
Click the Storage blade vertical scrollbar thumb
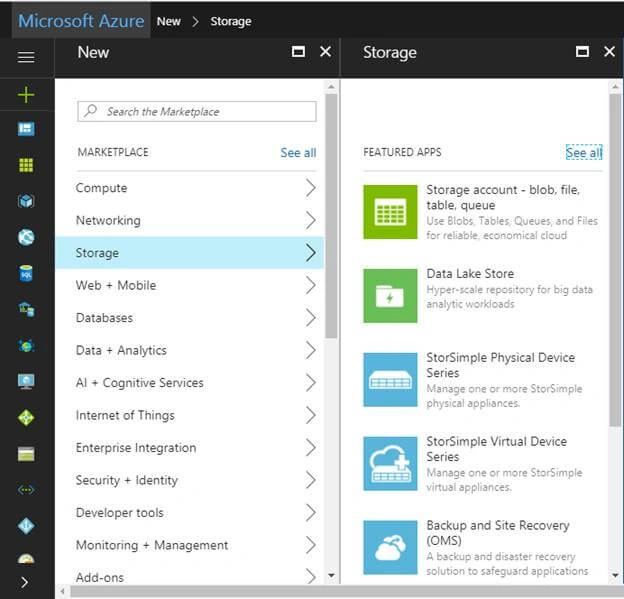coord(615,261)
